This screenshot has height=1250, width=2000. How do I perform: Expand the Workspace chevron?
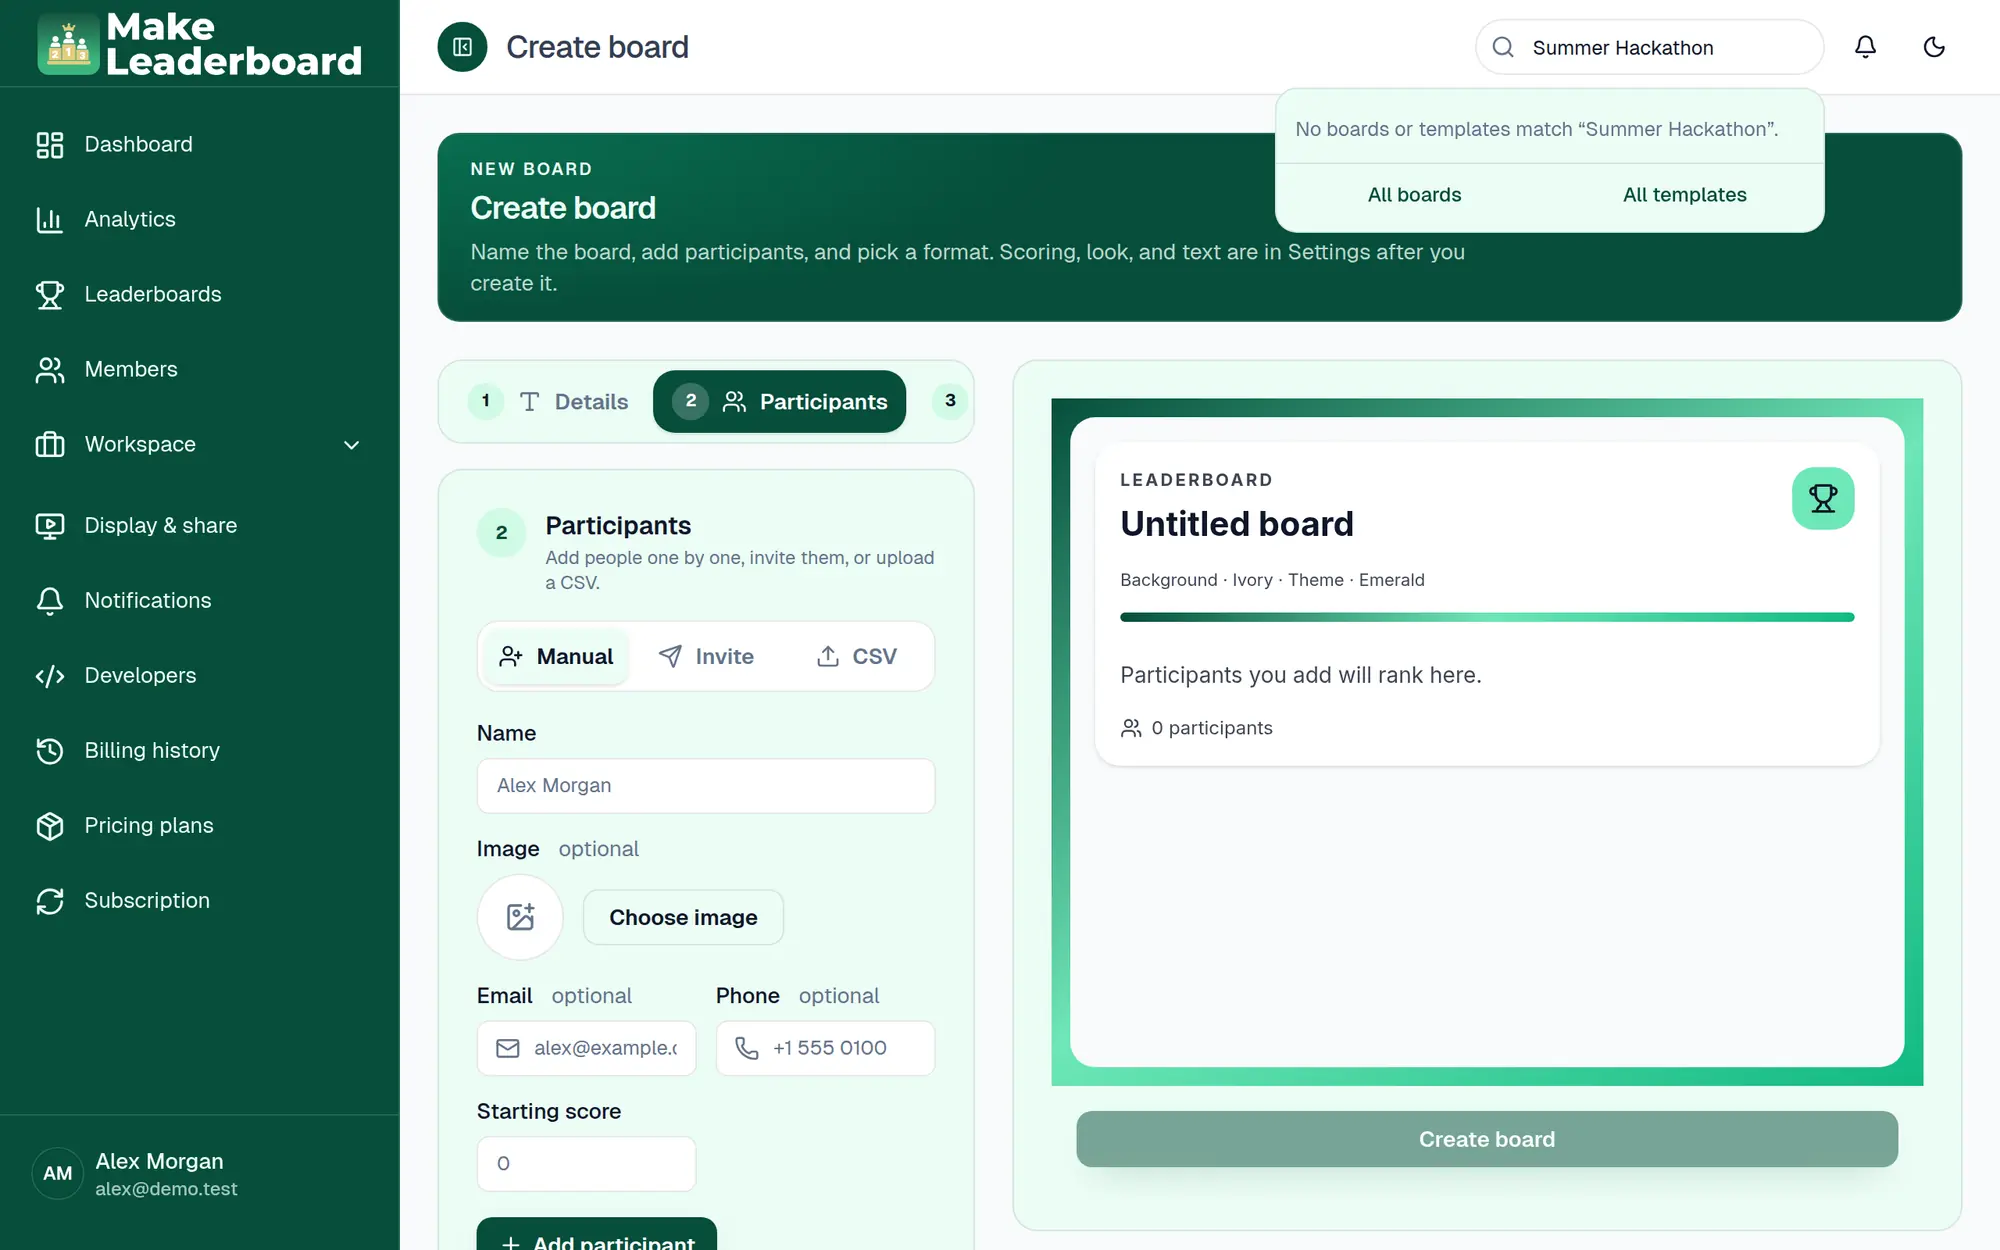[351, 445]
